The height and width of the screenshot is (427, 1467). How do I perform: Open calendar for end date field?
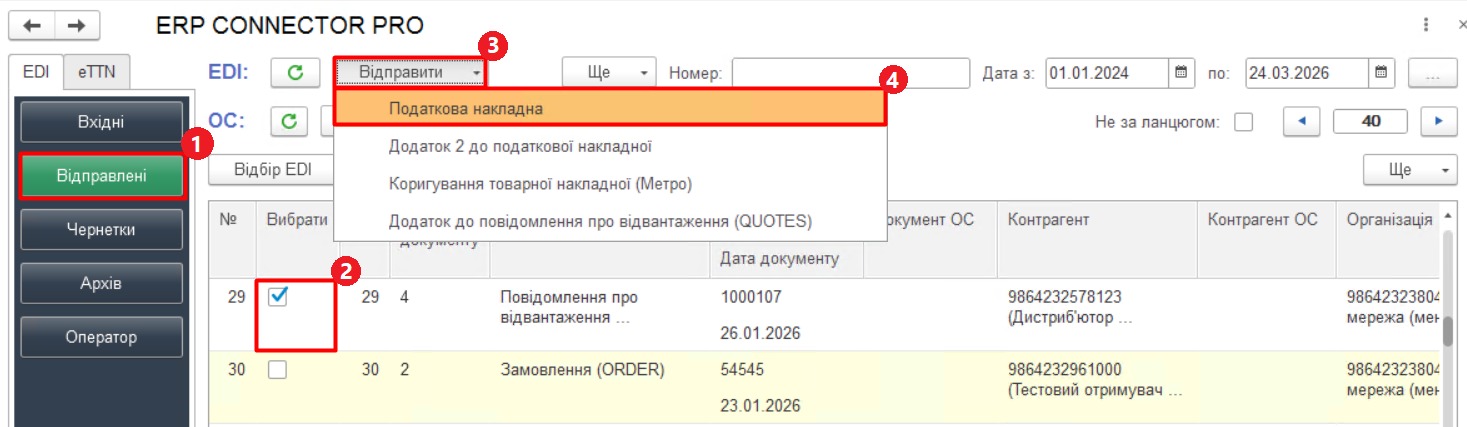pos(1381,73)
